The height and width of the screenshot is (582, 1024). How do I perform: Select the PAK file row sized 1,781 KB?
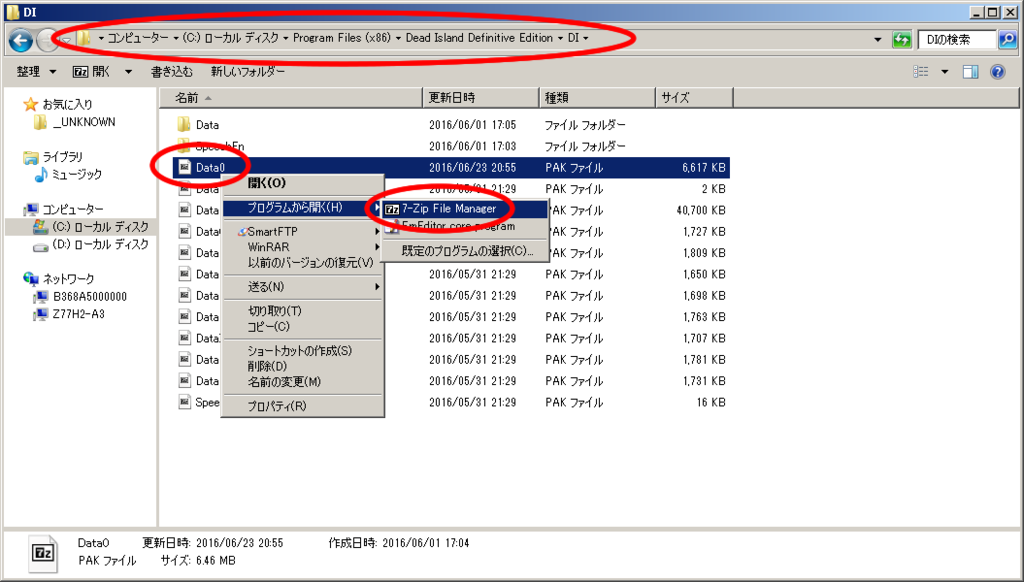click(x=451, y=360)
